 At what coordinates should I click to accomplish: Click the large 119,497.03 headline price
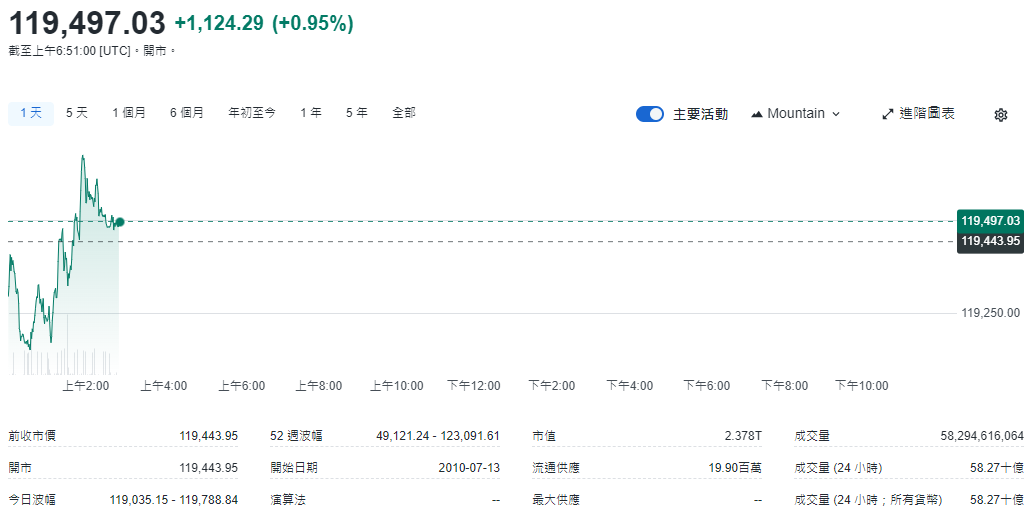tap(87, 23)
